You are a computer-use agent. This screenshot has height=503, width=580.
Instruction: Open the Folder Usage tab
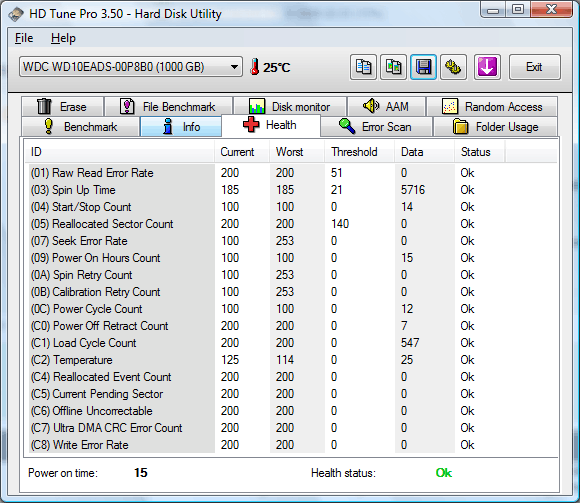click(x=495, y=127)
